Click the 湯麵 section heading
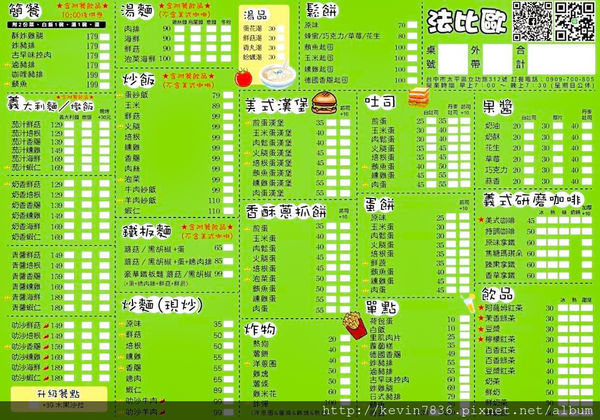600x420 pixels. tap(137, 11)
